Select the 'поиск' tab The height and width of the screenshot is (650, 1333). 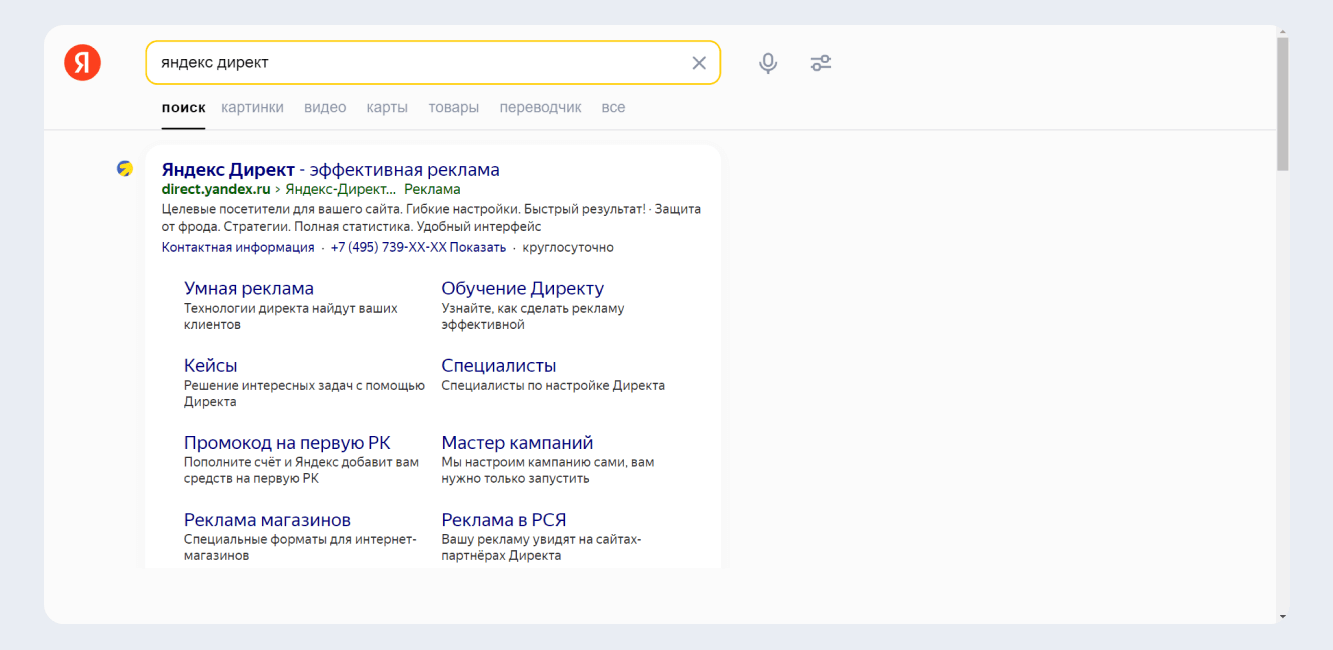(x=183, y=107)
